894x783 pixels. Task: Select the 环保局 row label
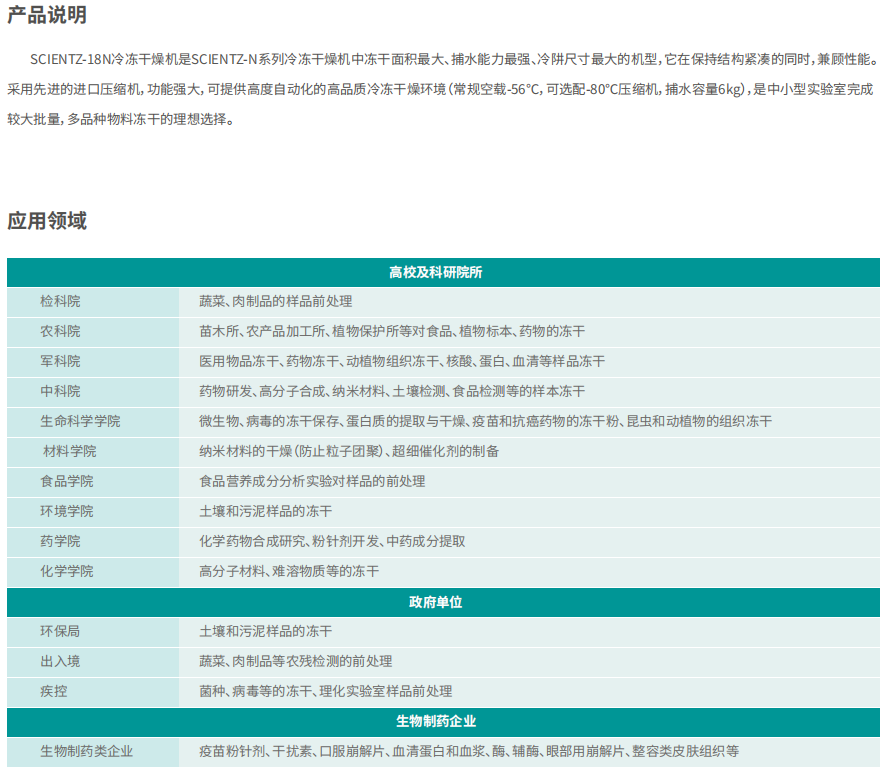tap(61, 631)
